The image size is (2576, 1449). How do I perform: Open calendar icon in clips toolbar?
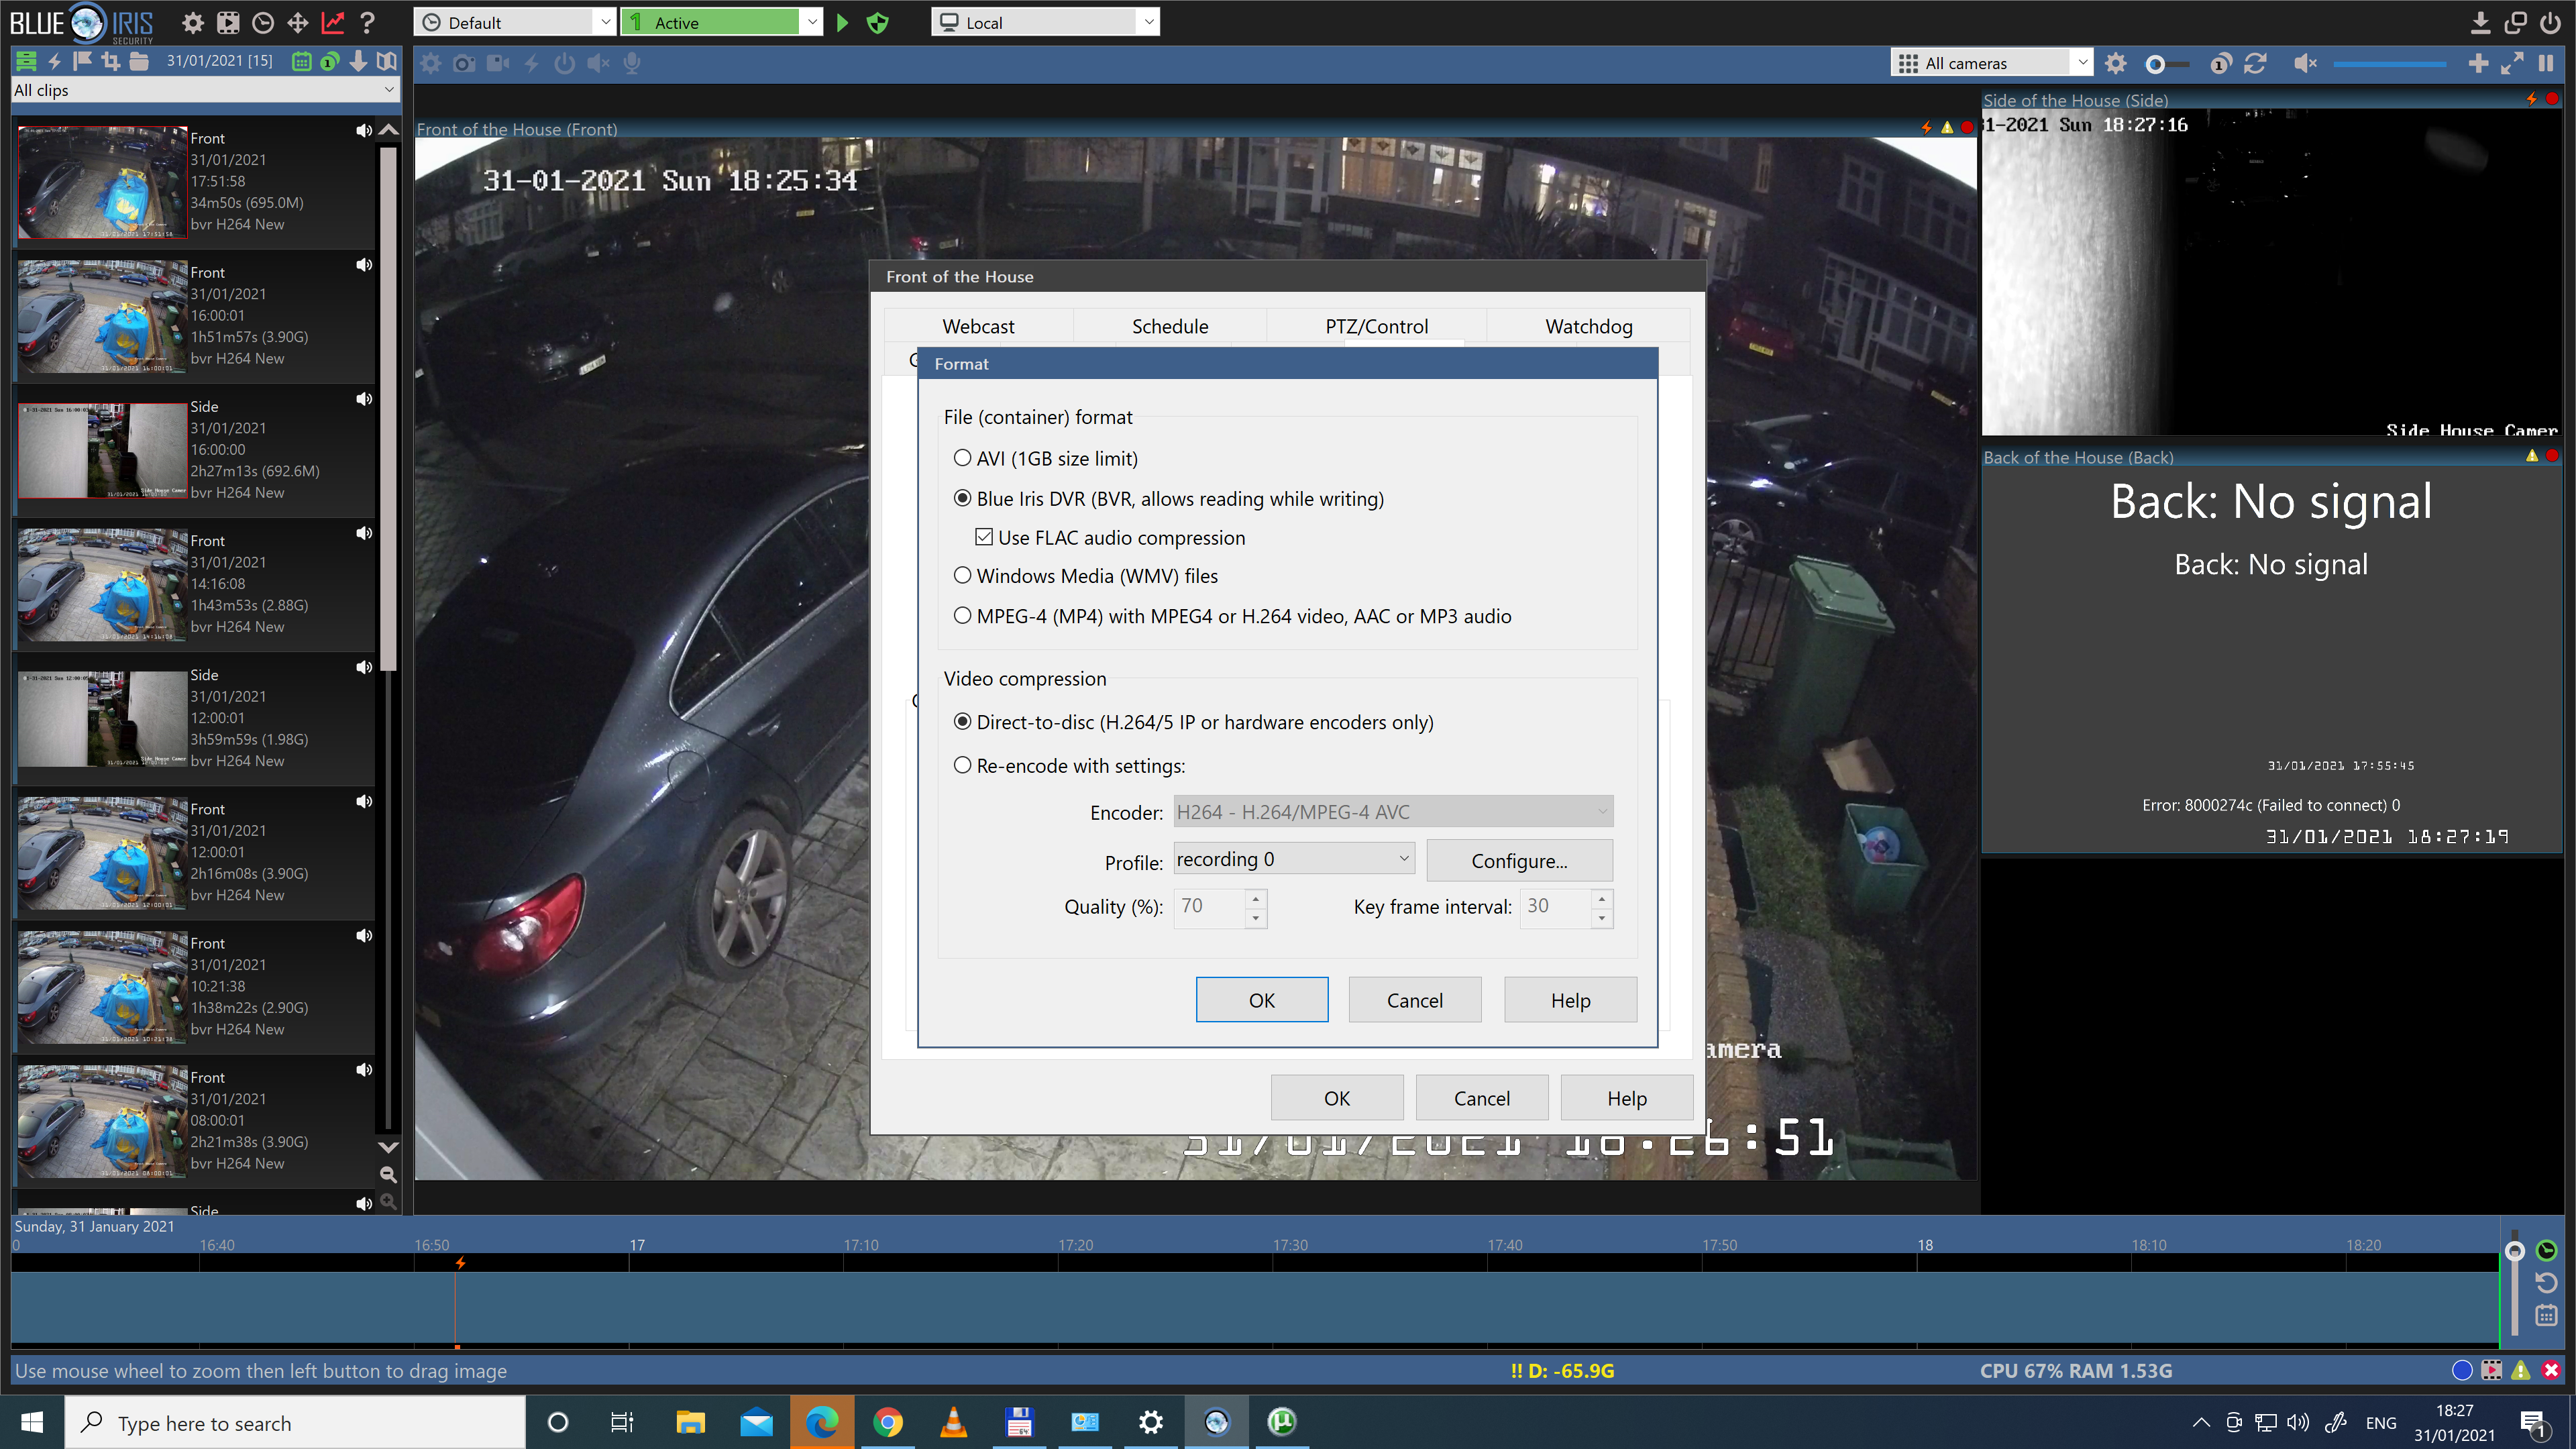300,61
